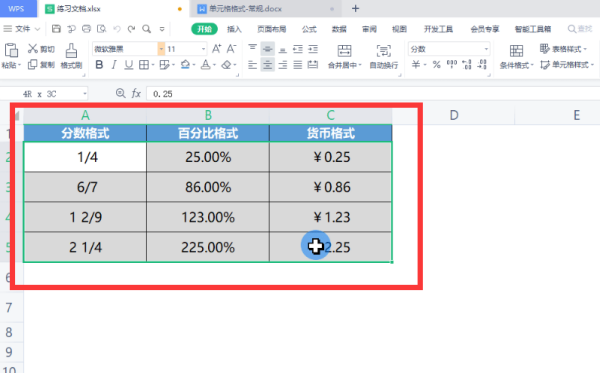Image resolution: width=600 pixels, height=373 pixels.
Task: Click the 查找 search command box
Action: tap(580, 29)
